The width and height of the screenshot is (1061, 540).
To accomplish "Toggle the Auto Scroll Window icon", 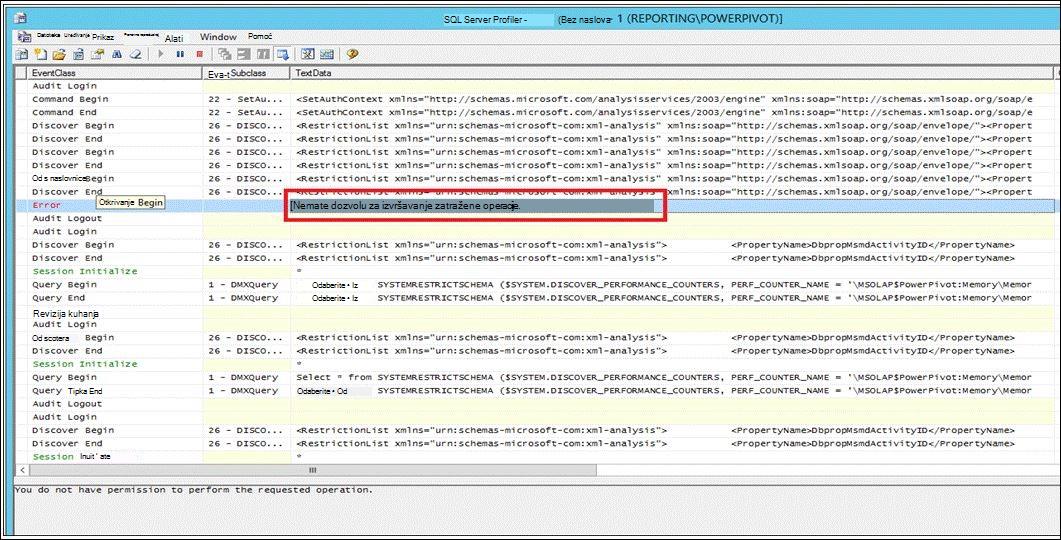I will tap(282, 54).
